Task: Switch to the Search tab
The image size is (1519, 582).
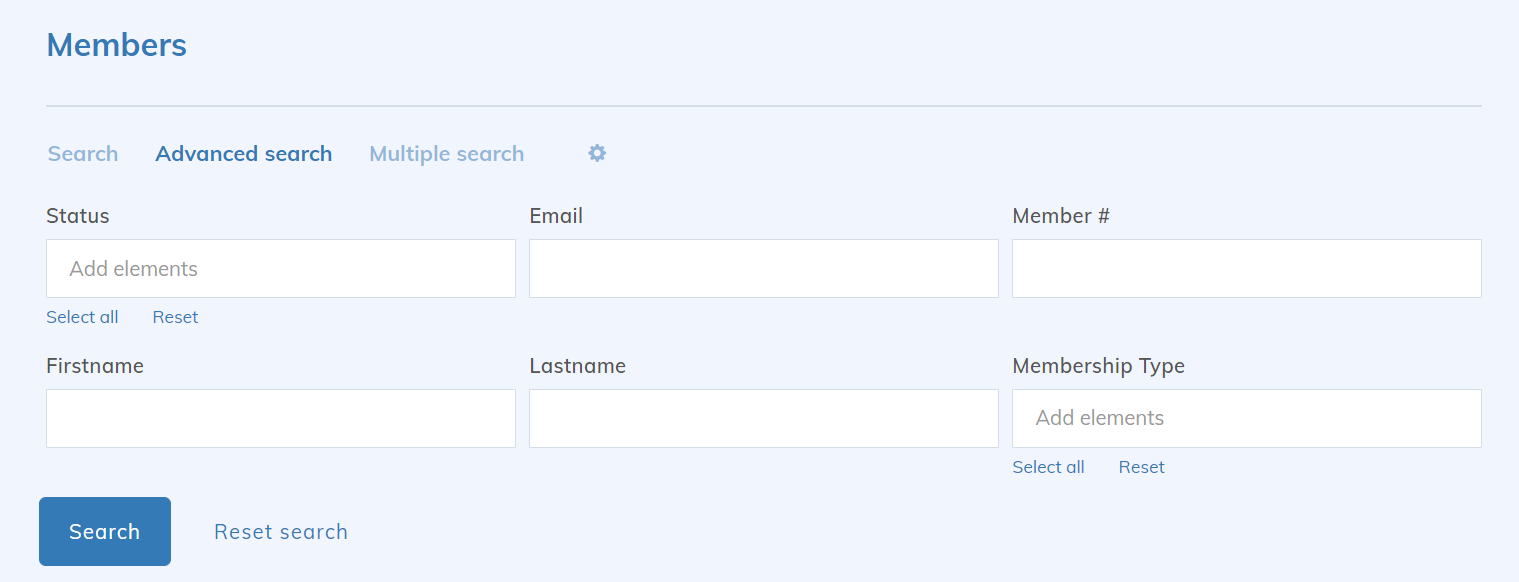Action: [83, 154]
